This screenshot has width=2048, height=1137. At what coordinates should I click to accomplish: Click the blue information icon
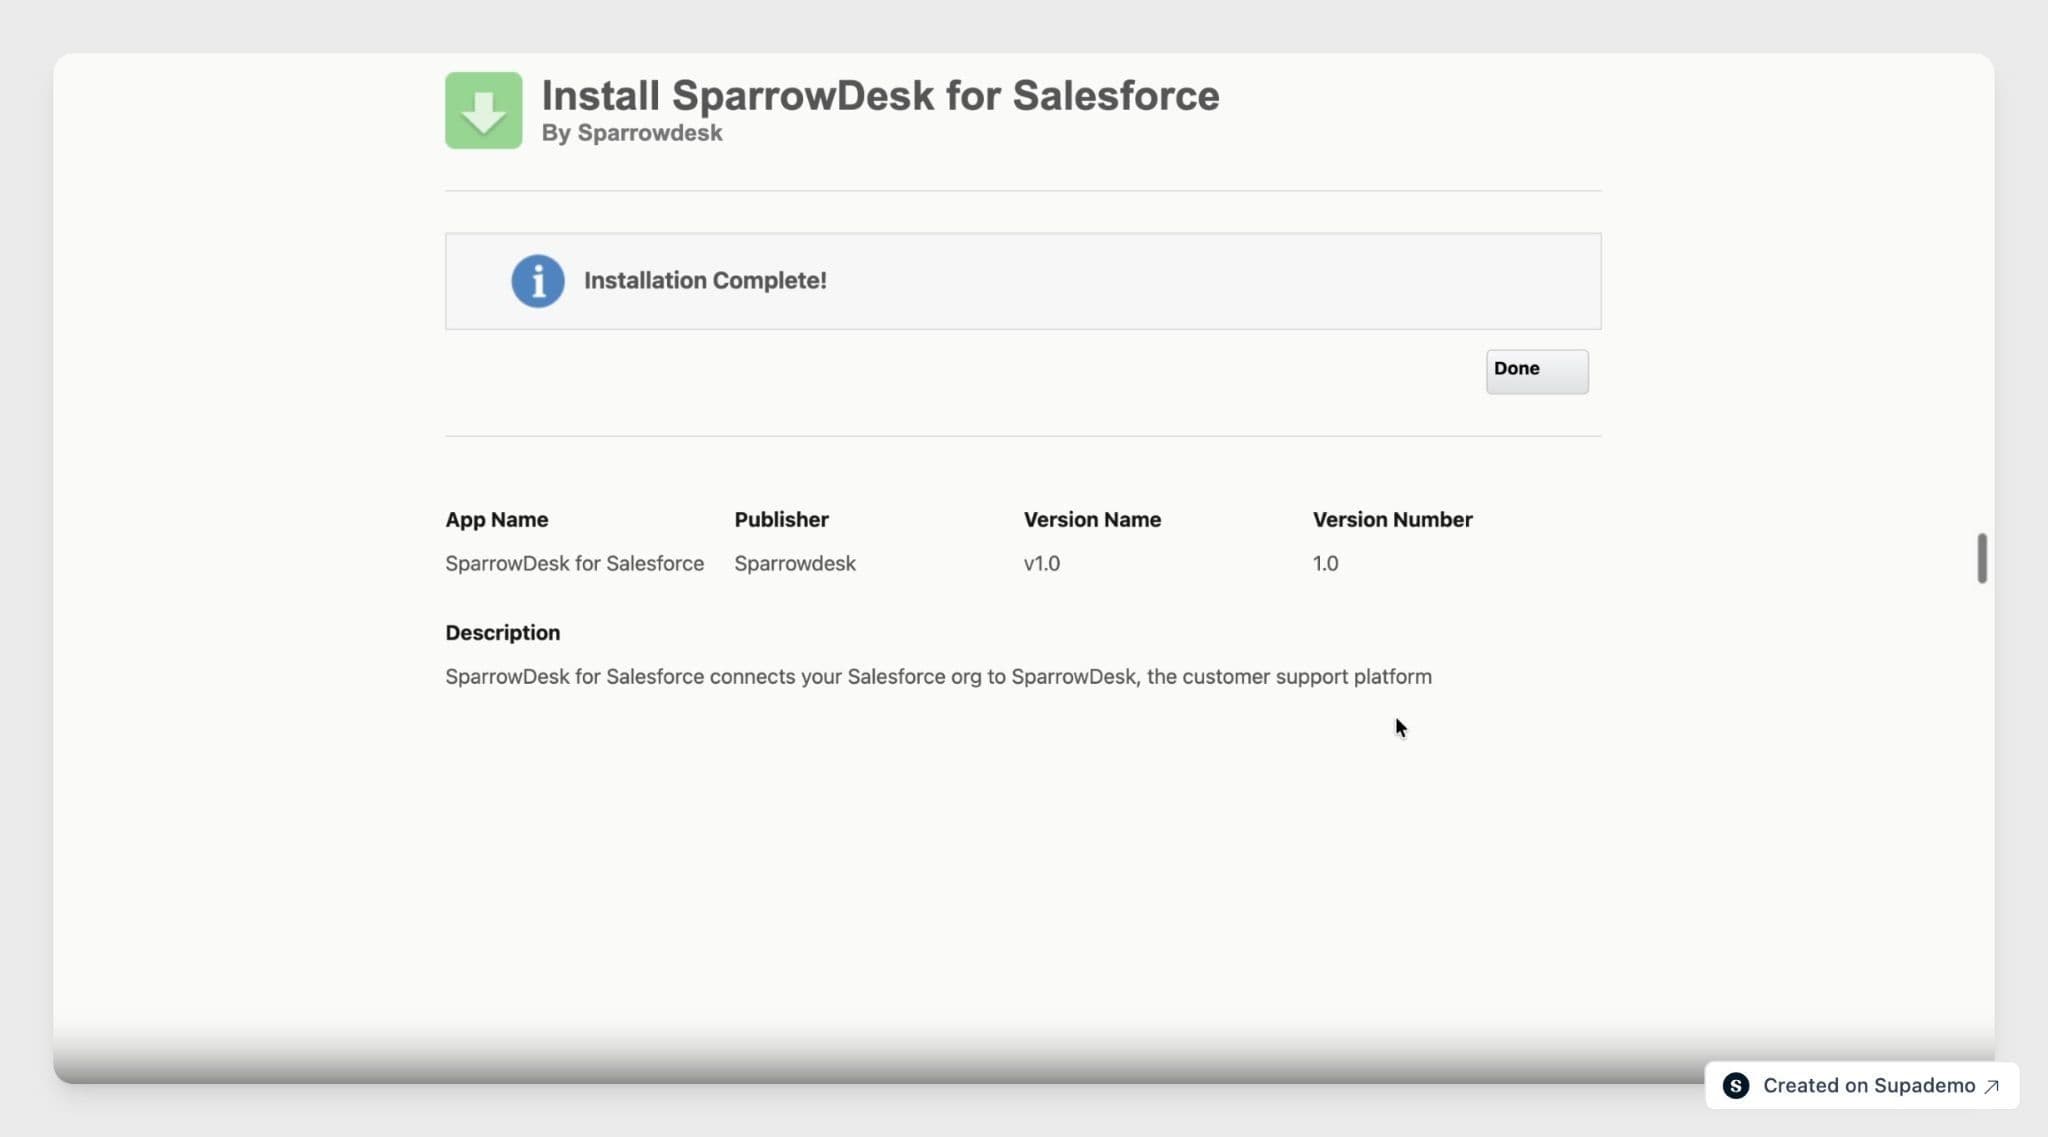pyautogui.click(x=538, y=281)
